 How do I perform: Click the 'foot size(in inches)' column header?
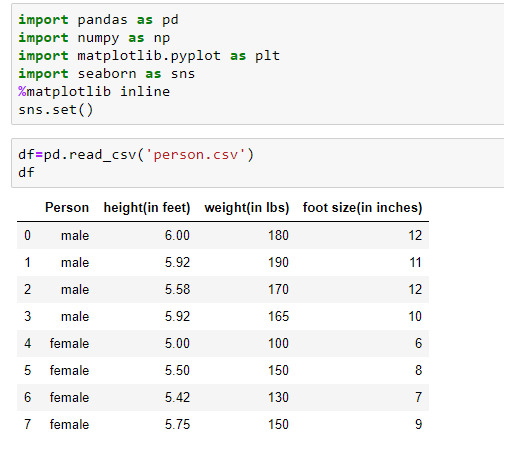(363, 208)
